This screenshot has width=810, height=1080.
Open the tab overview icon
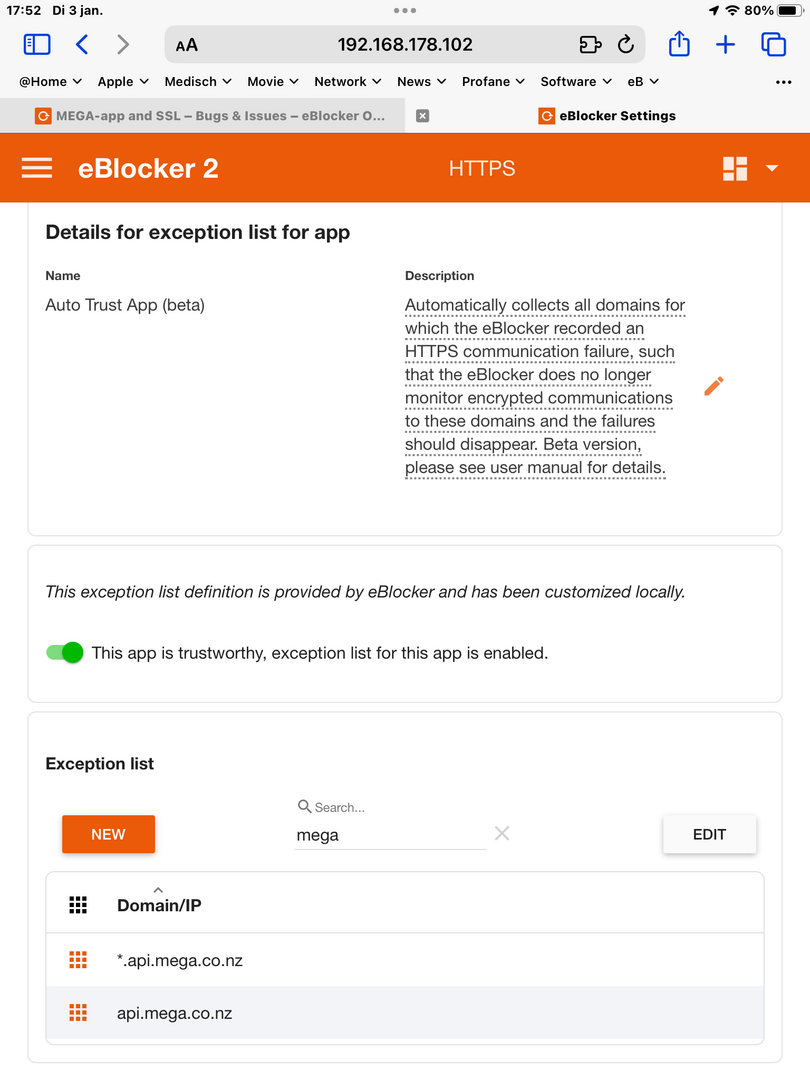(773, 45)
